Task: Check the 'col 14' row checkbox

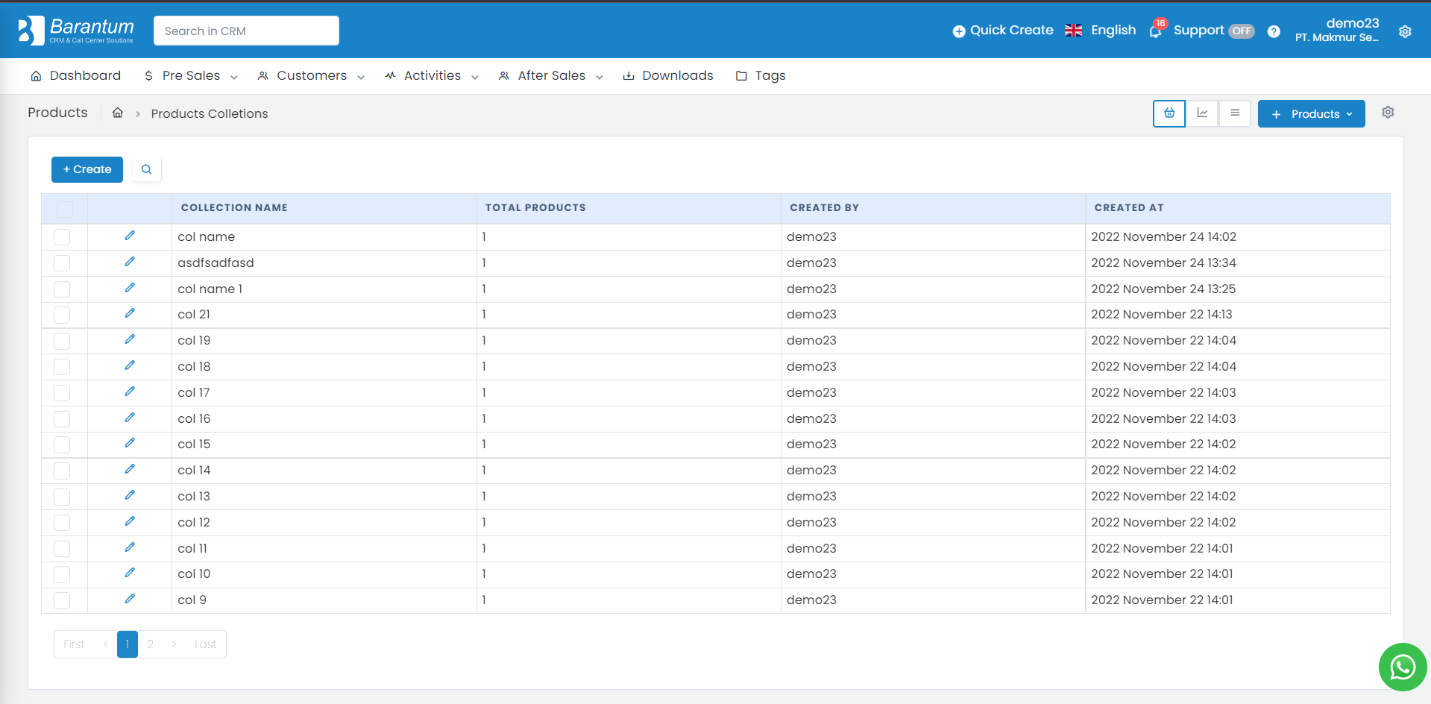Action: 62,470
